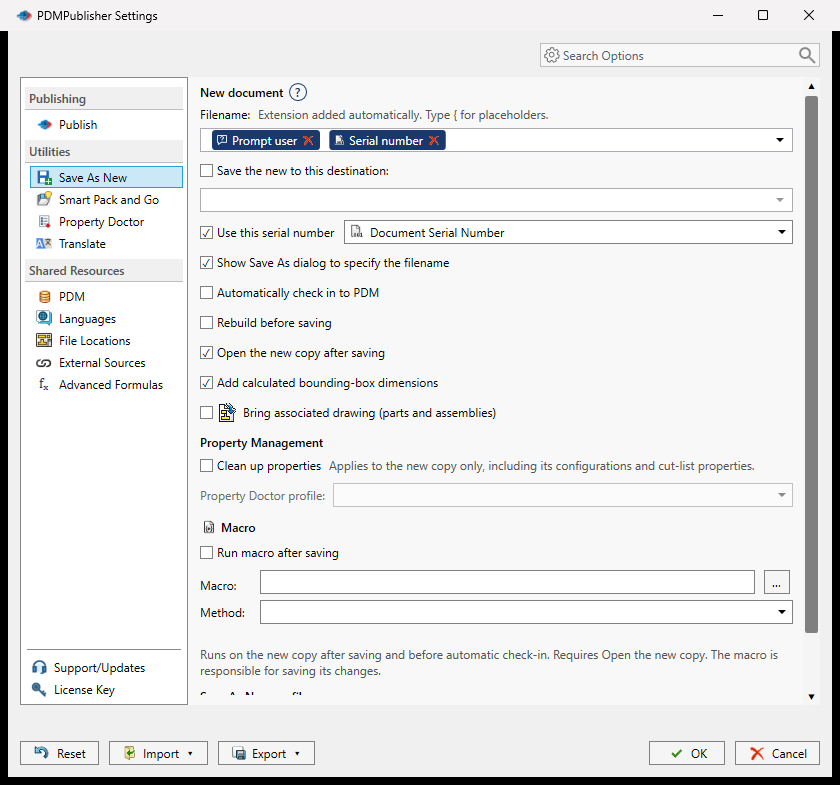Screen dimensions: 840x785
Task: Open help for New document
Action: [x=298, y=93]
